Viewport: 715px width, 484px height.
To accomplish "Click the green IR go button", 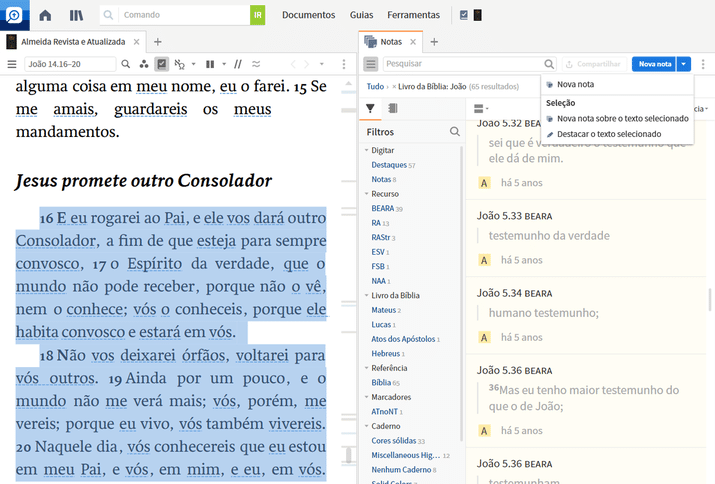I will [x=258, y=15].
